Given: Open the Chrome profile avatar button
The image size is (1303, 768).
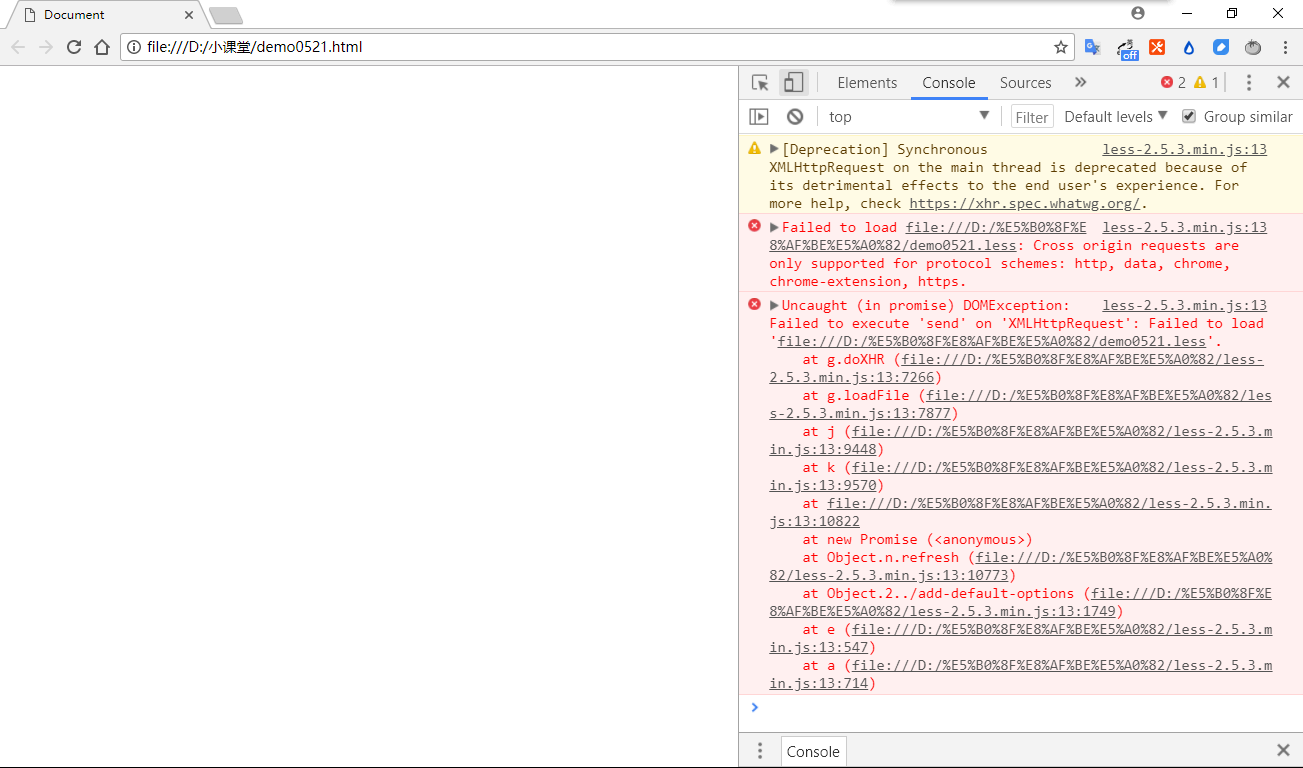Looking at the screenshot, I should [x=1138, y=13].
